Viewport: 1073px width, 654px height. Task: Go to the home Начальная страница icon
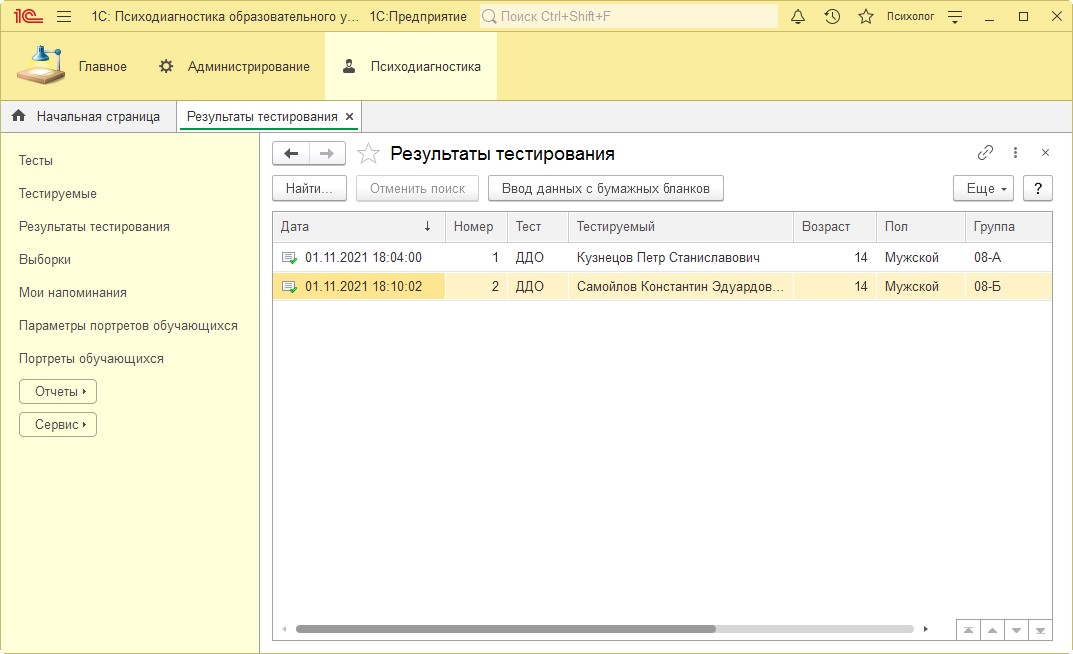(18, 116)
